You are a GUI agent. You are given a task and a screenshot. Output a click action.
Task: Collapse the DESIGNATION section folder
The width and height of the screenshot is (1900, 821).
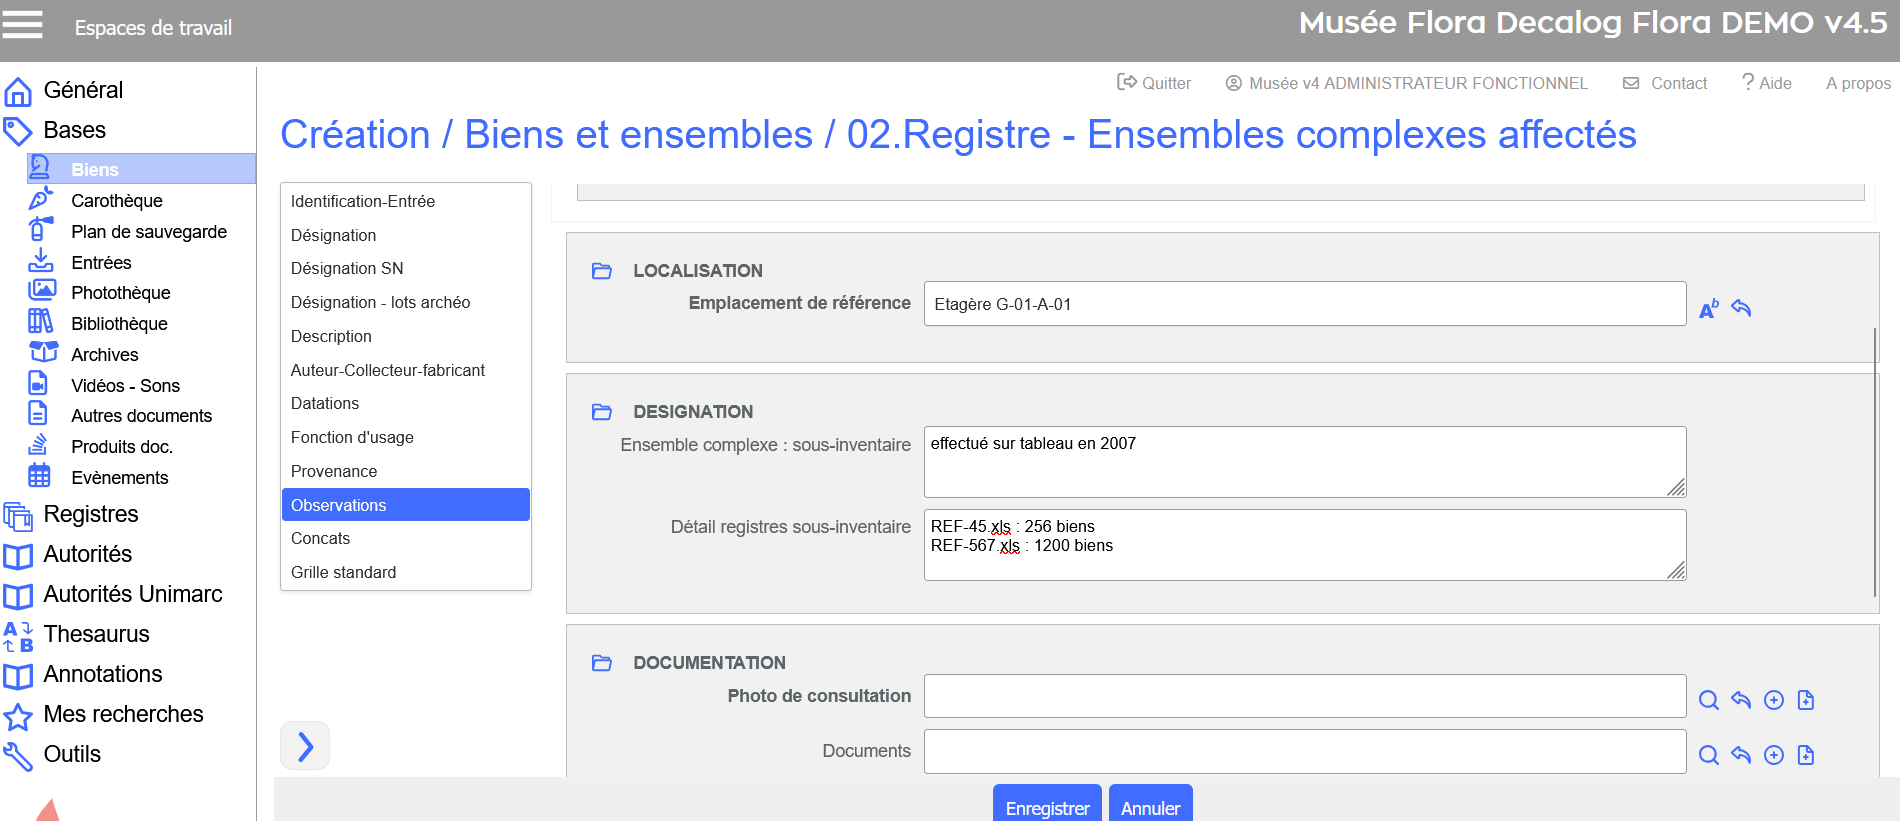pos(601,412)
